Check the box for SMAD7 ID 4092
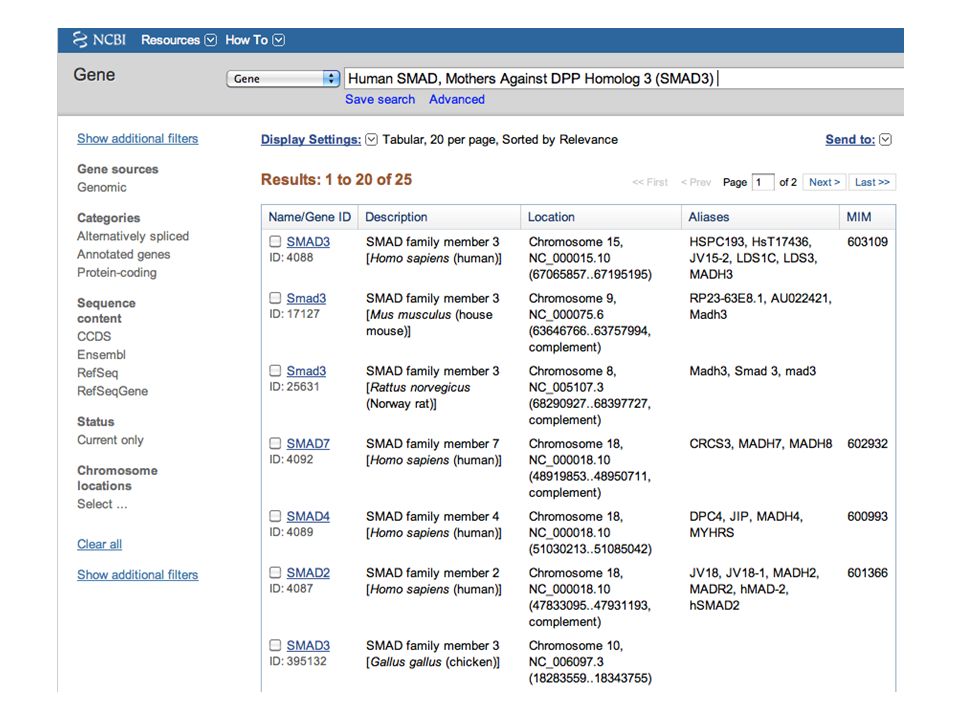 click(276, 443)
